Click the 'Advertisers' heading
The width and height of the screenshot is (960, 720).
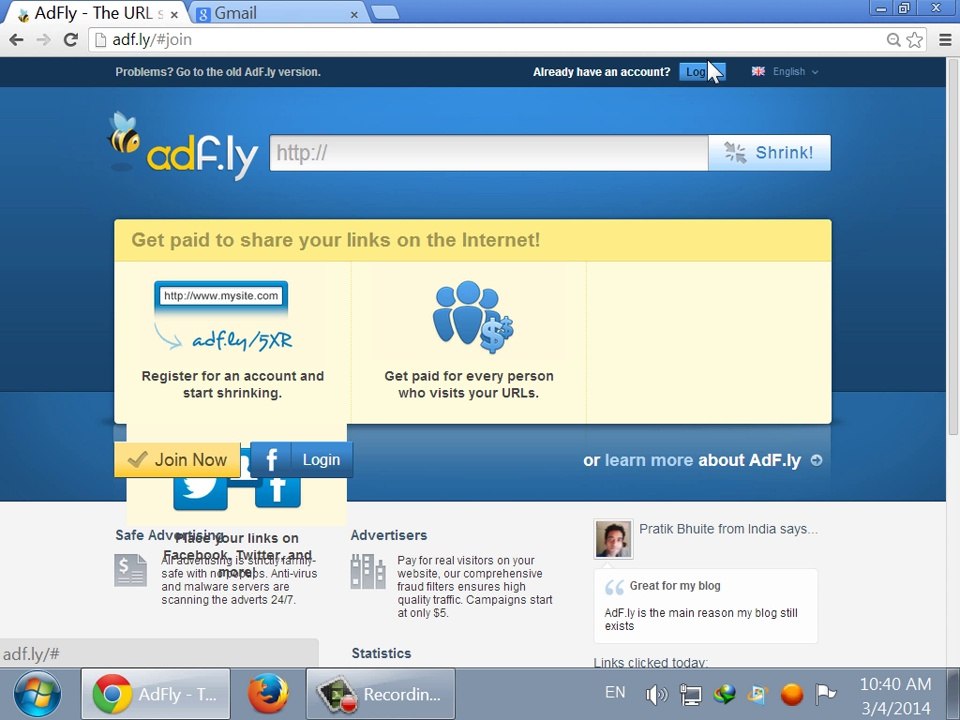(389, 535)
